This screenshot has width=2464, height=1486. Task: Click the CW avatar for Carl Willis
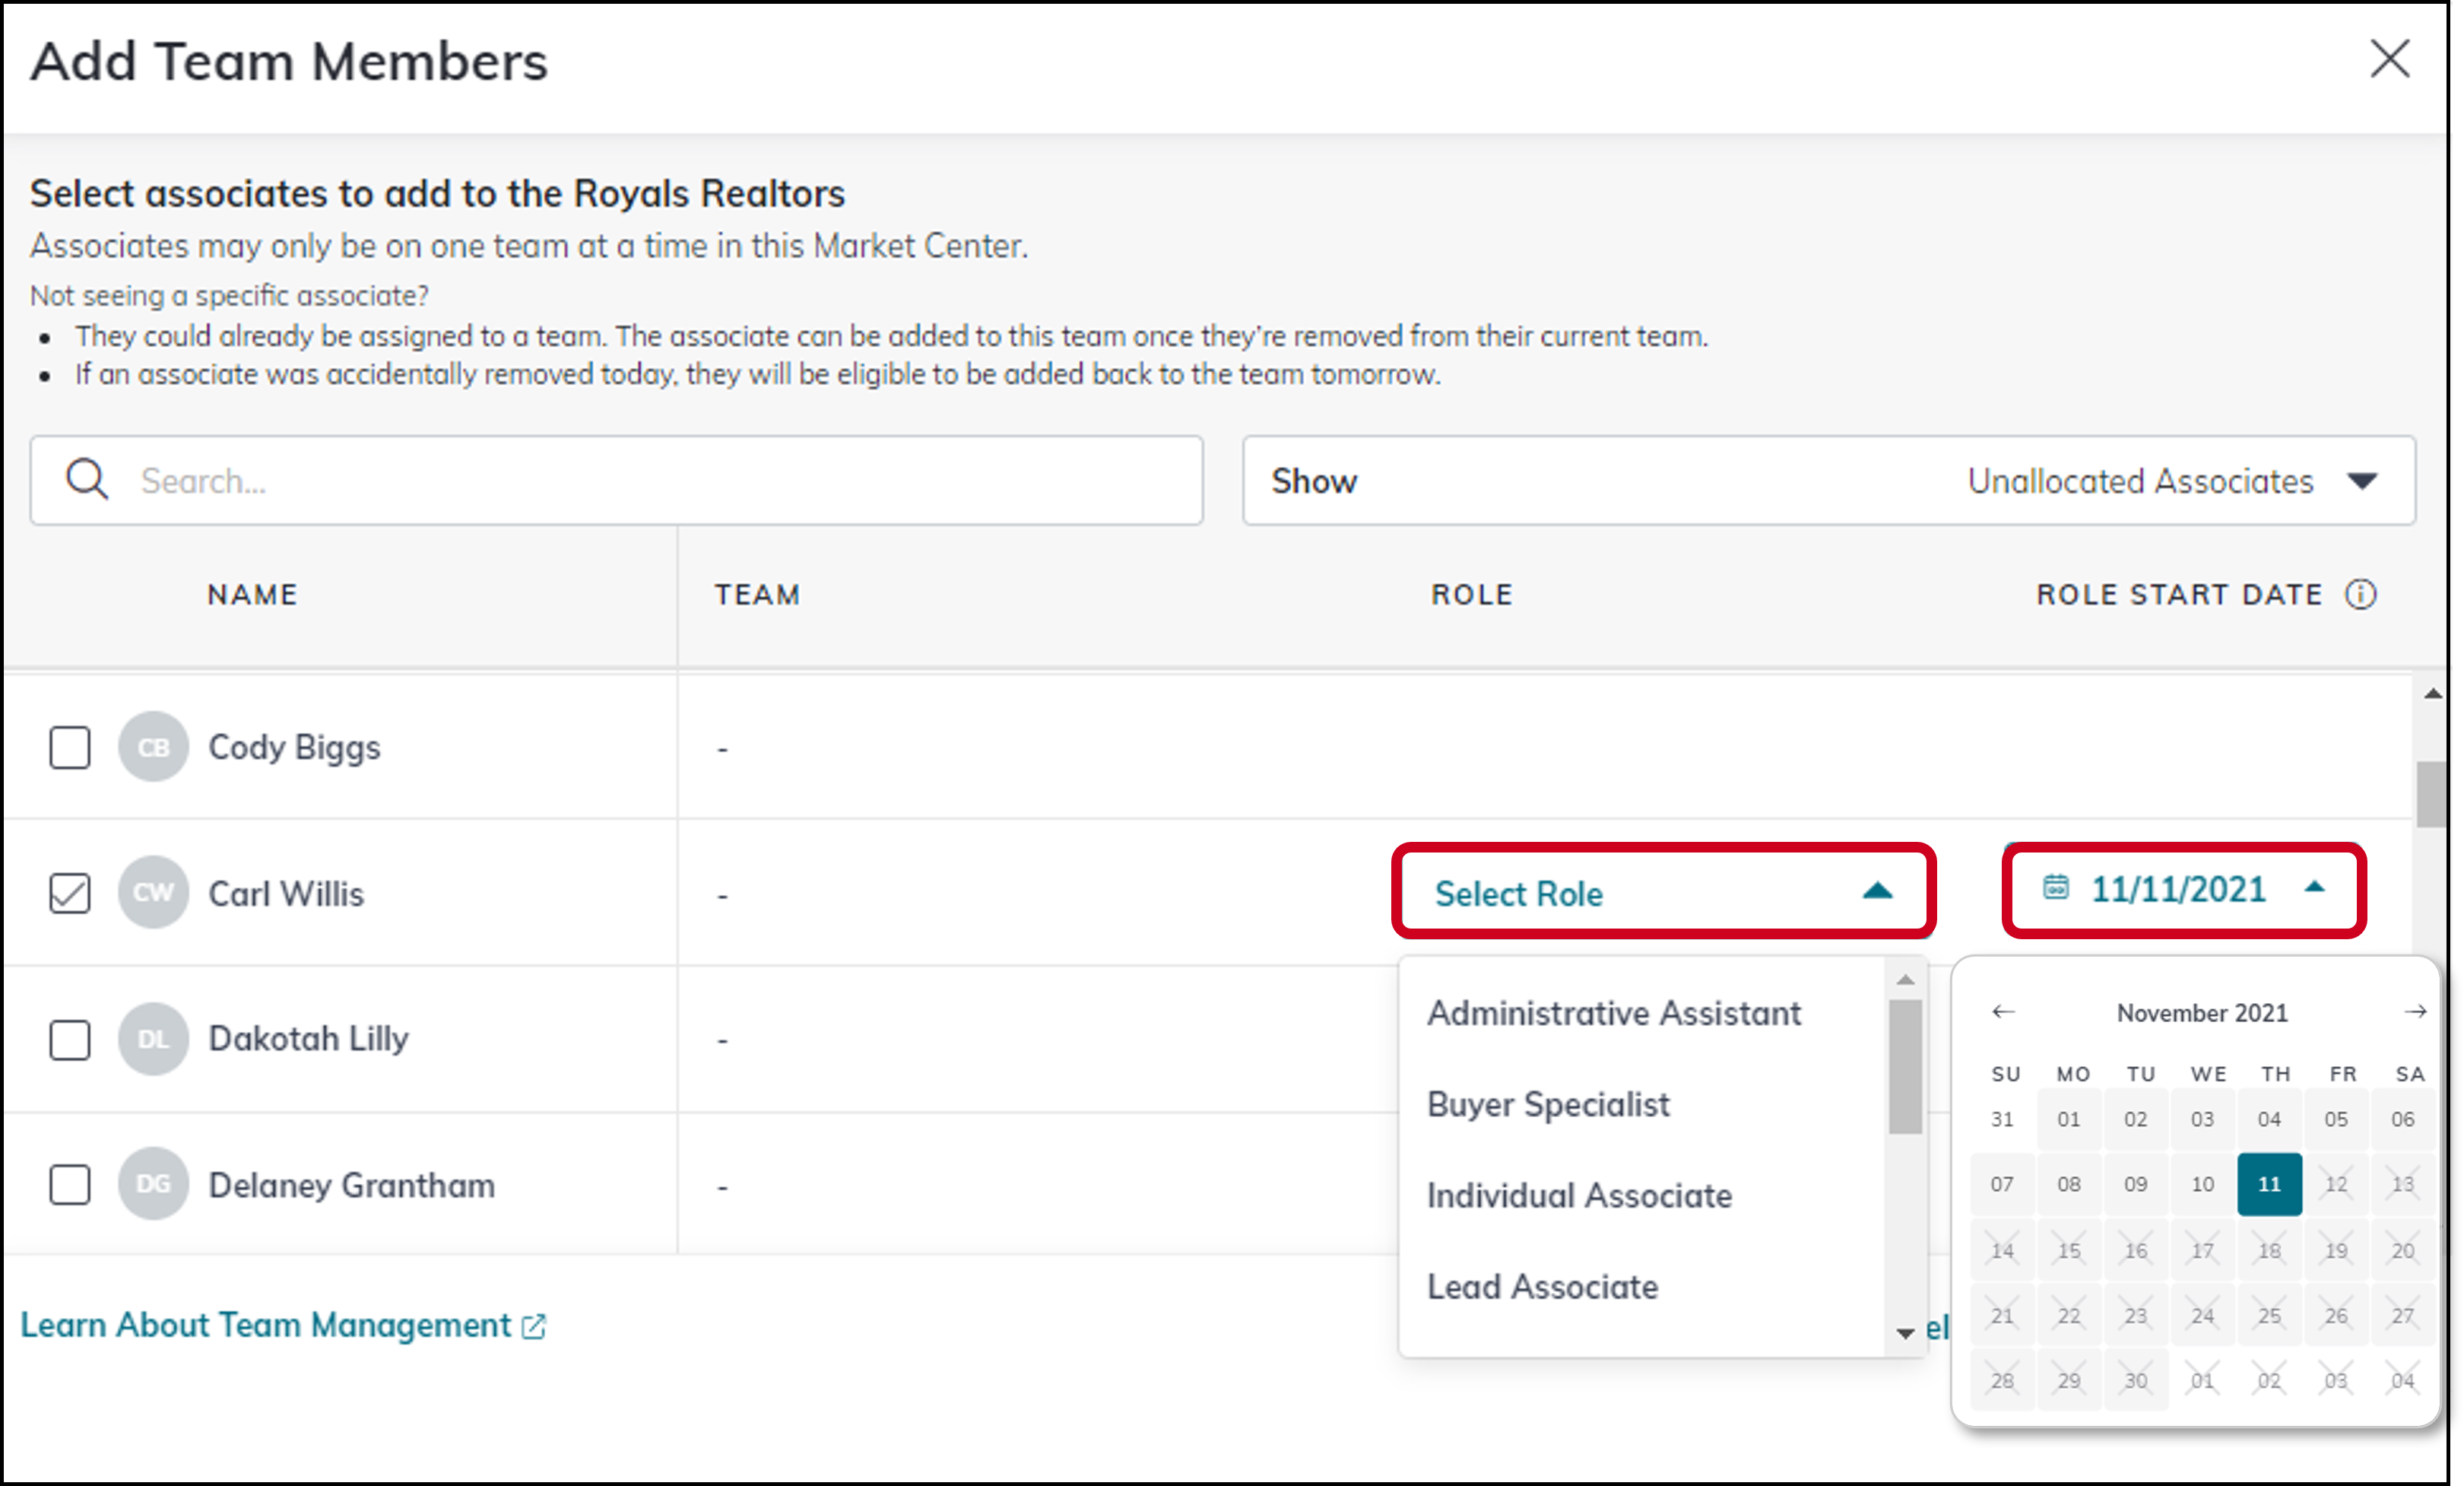click(x=153, y=892)
